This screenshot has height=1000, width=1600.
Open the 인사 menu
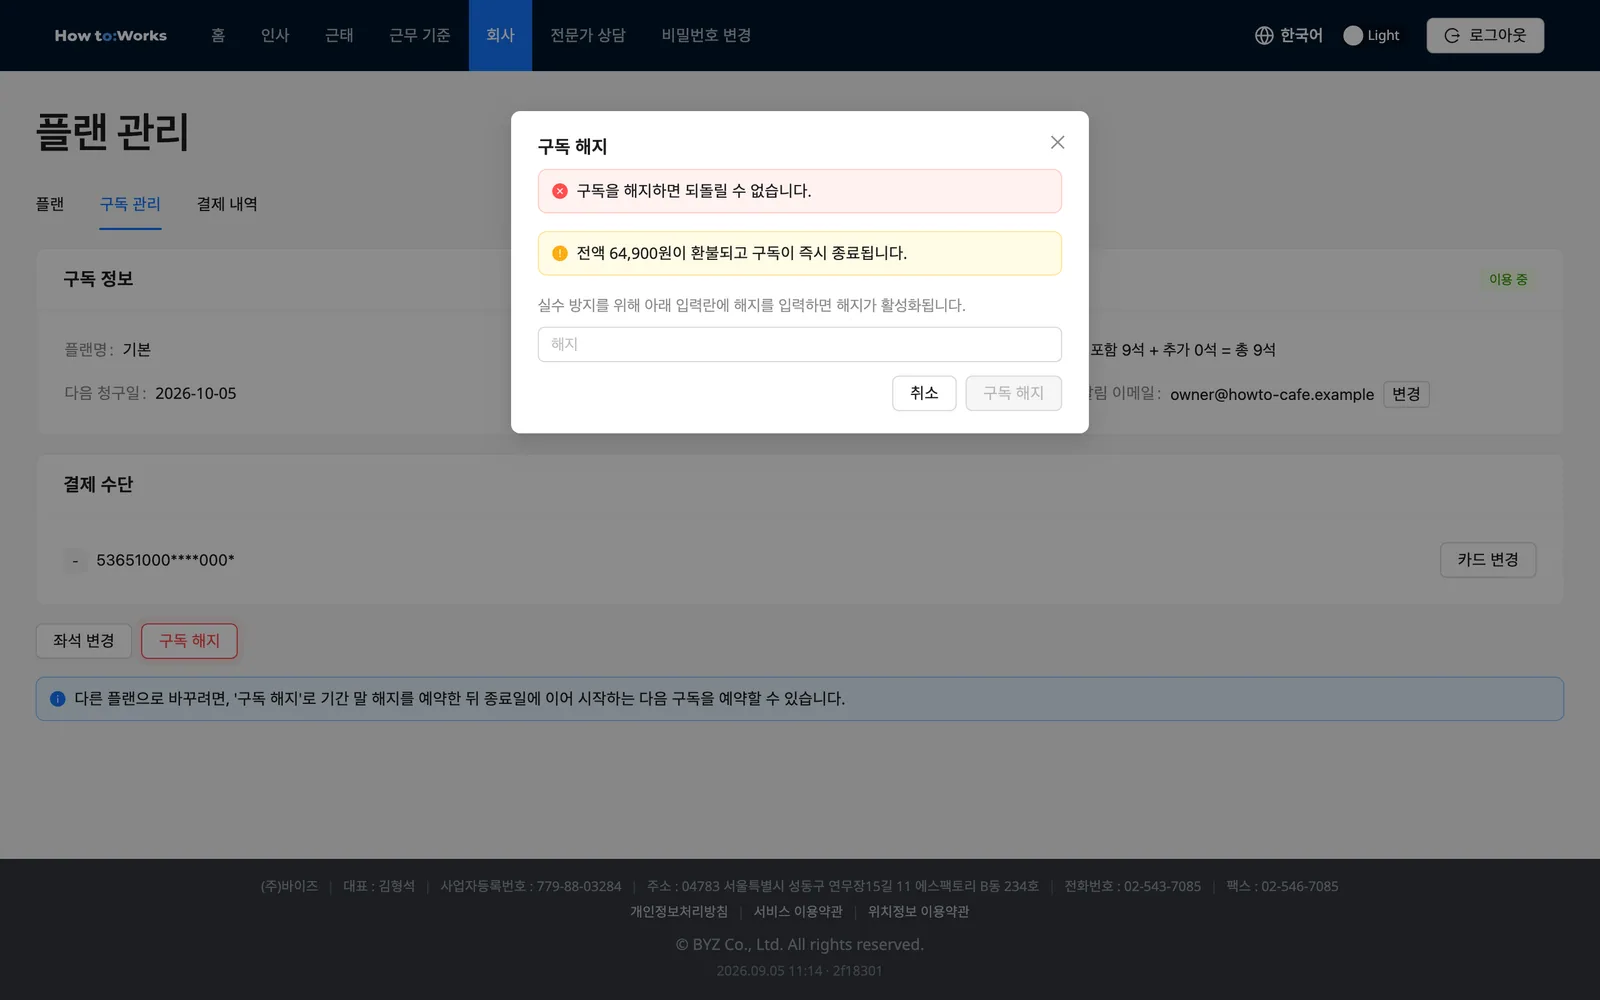point(275,35)
